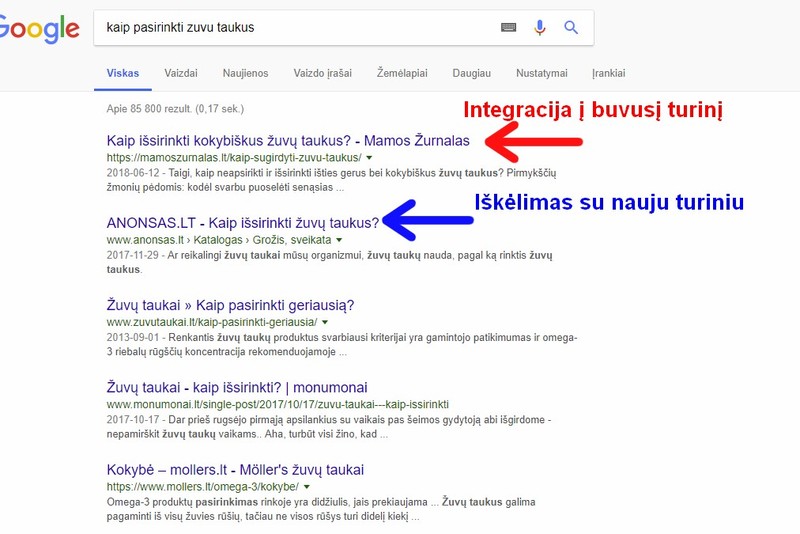Open the Naujienos tab
Viewport: 800px width, 534px height.
point(245,73)
